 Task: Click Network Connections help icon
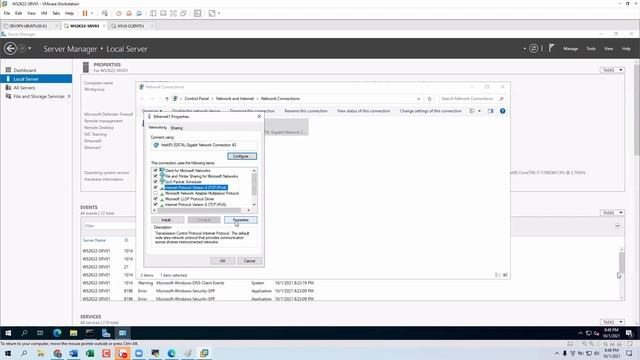(x=502, y=111)
